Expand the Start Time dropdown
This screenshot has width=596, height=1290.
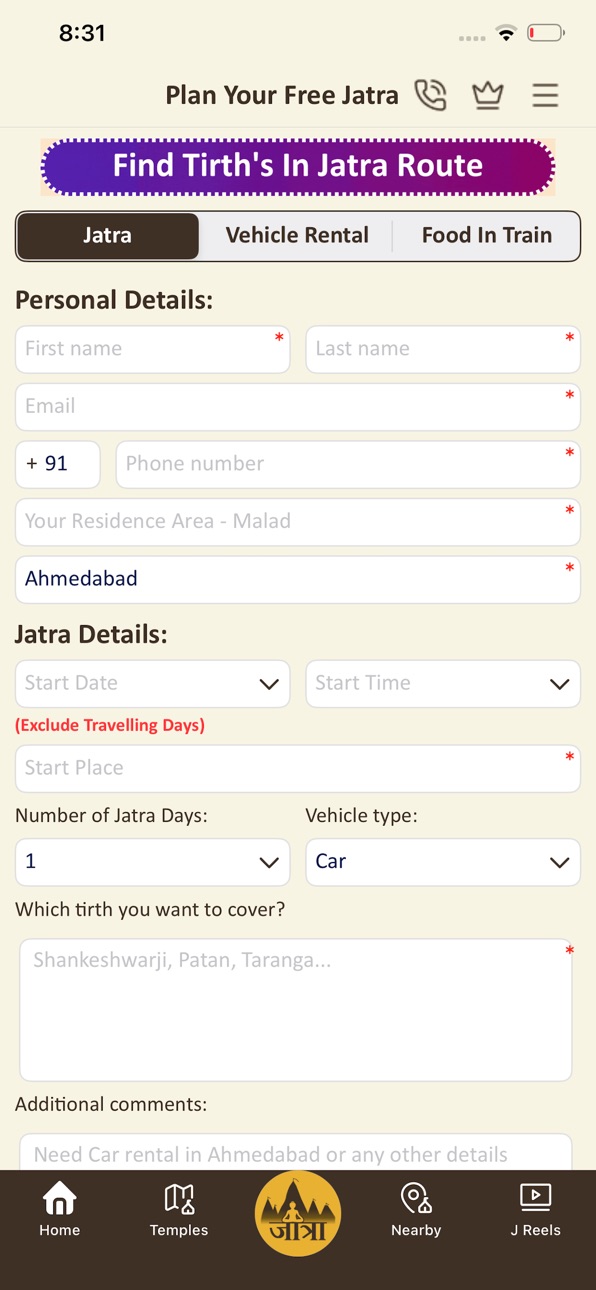click(x=443, y=684)
